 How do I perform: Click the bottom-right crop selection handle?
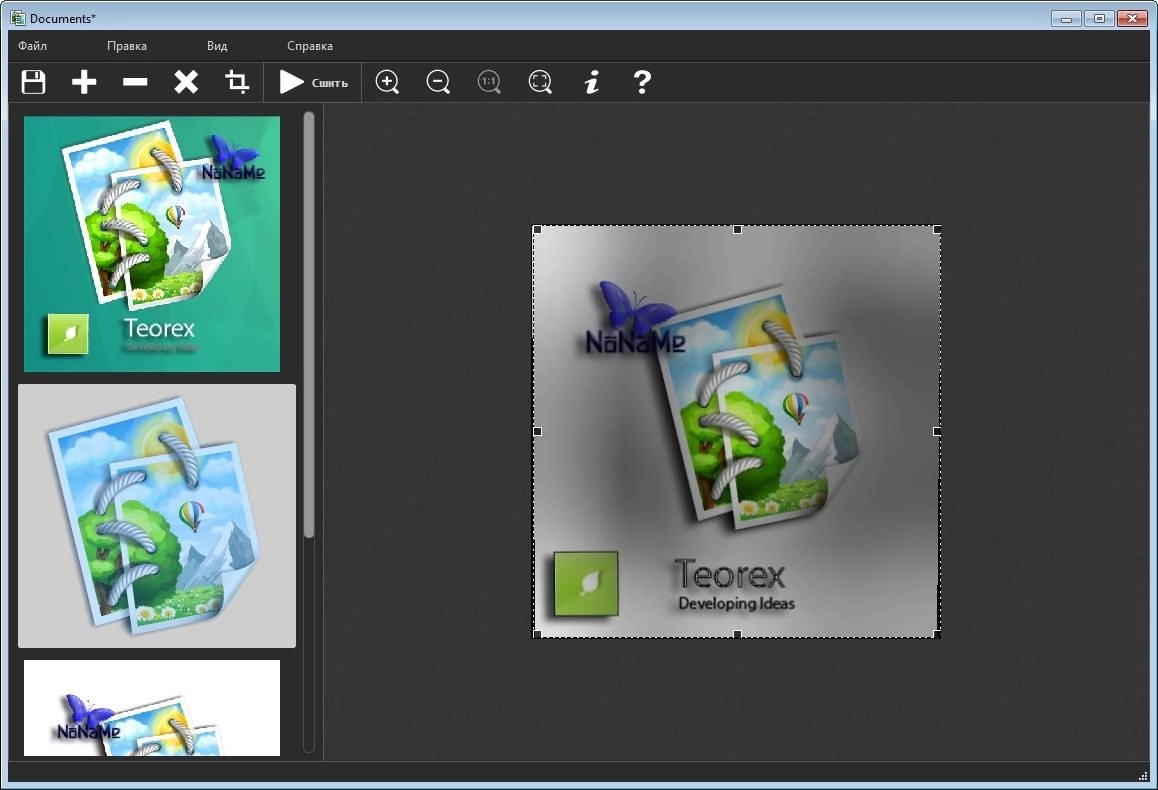point(936,633)
